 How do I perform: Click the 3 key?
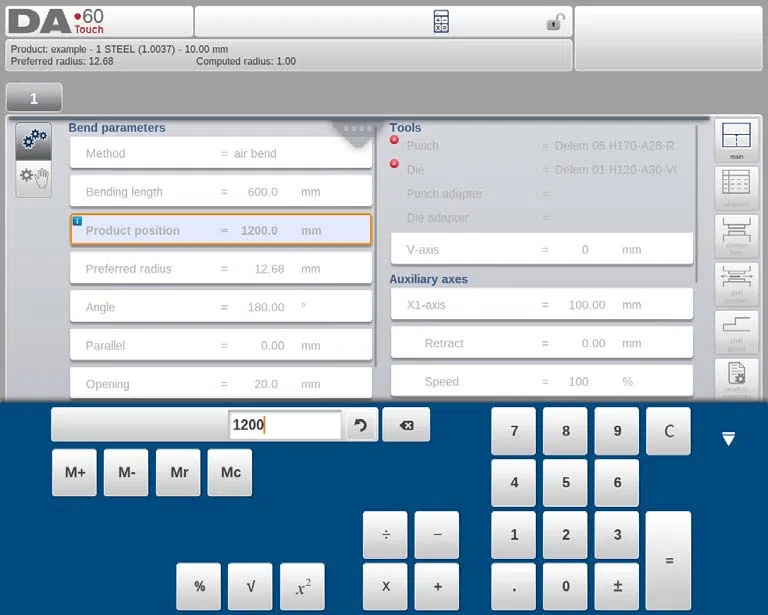[x=617, y=534]
